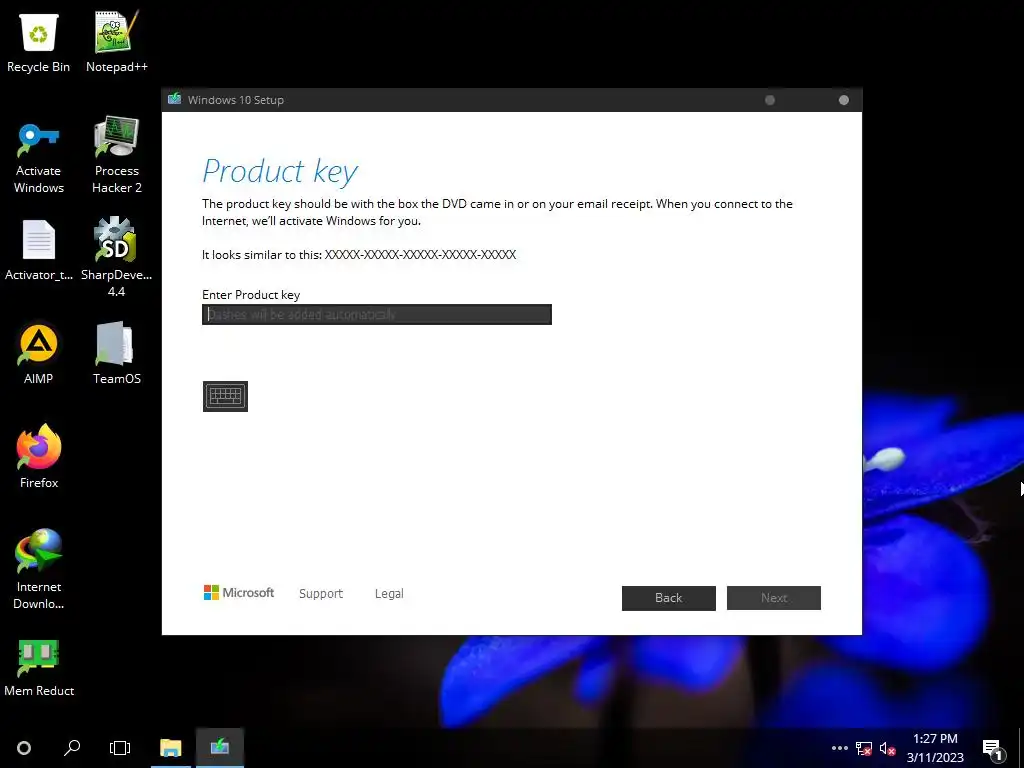Click the muted volume tray icon
Viewport: 1024px width, 768px height.
(888, 748)
